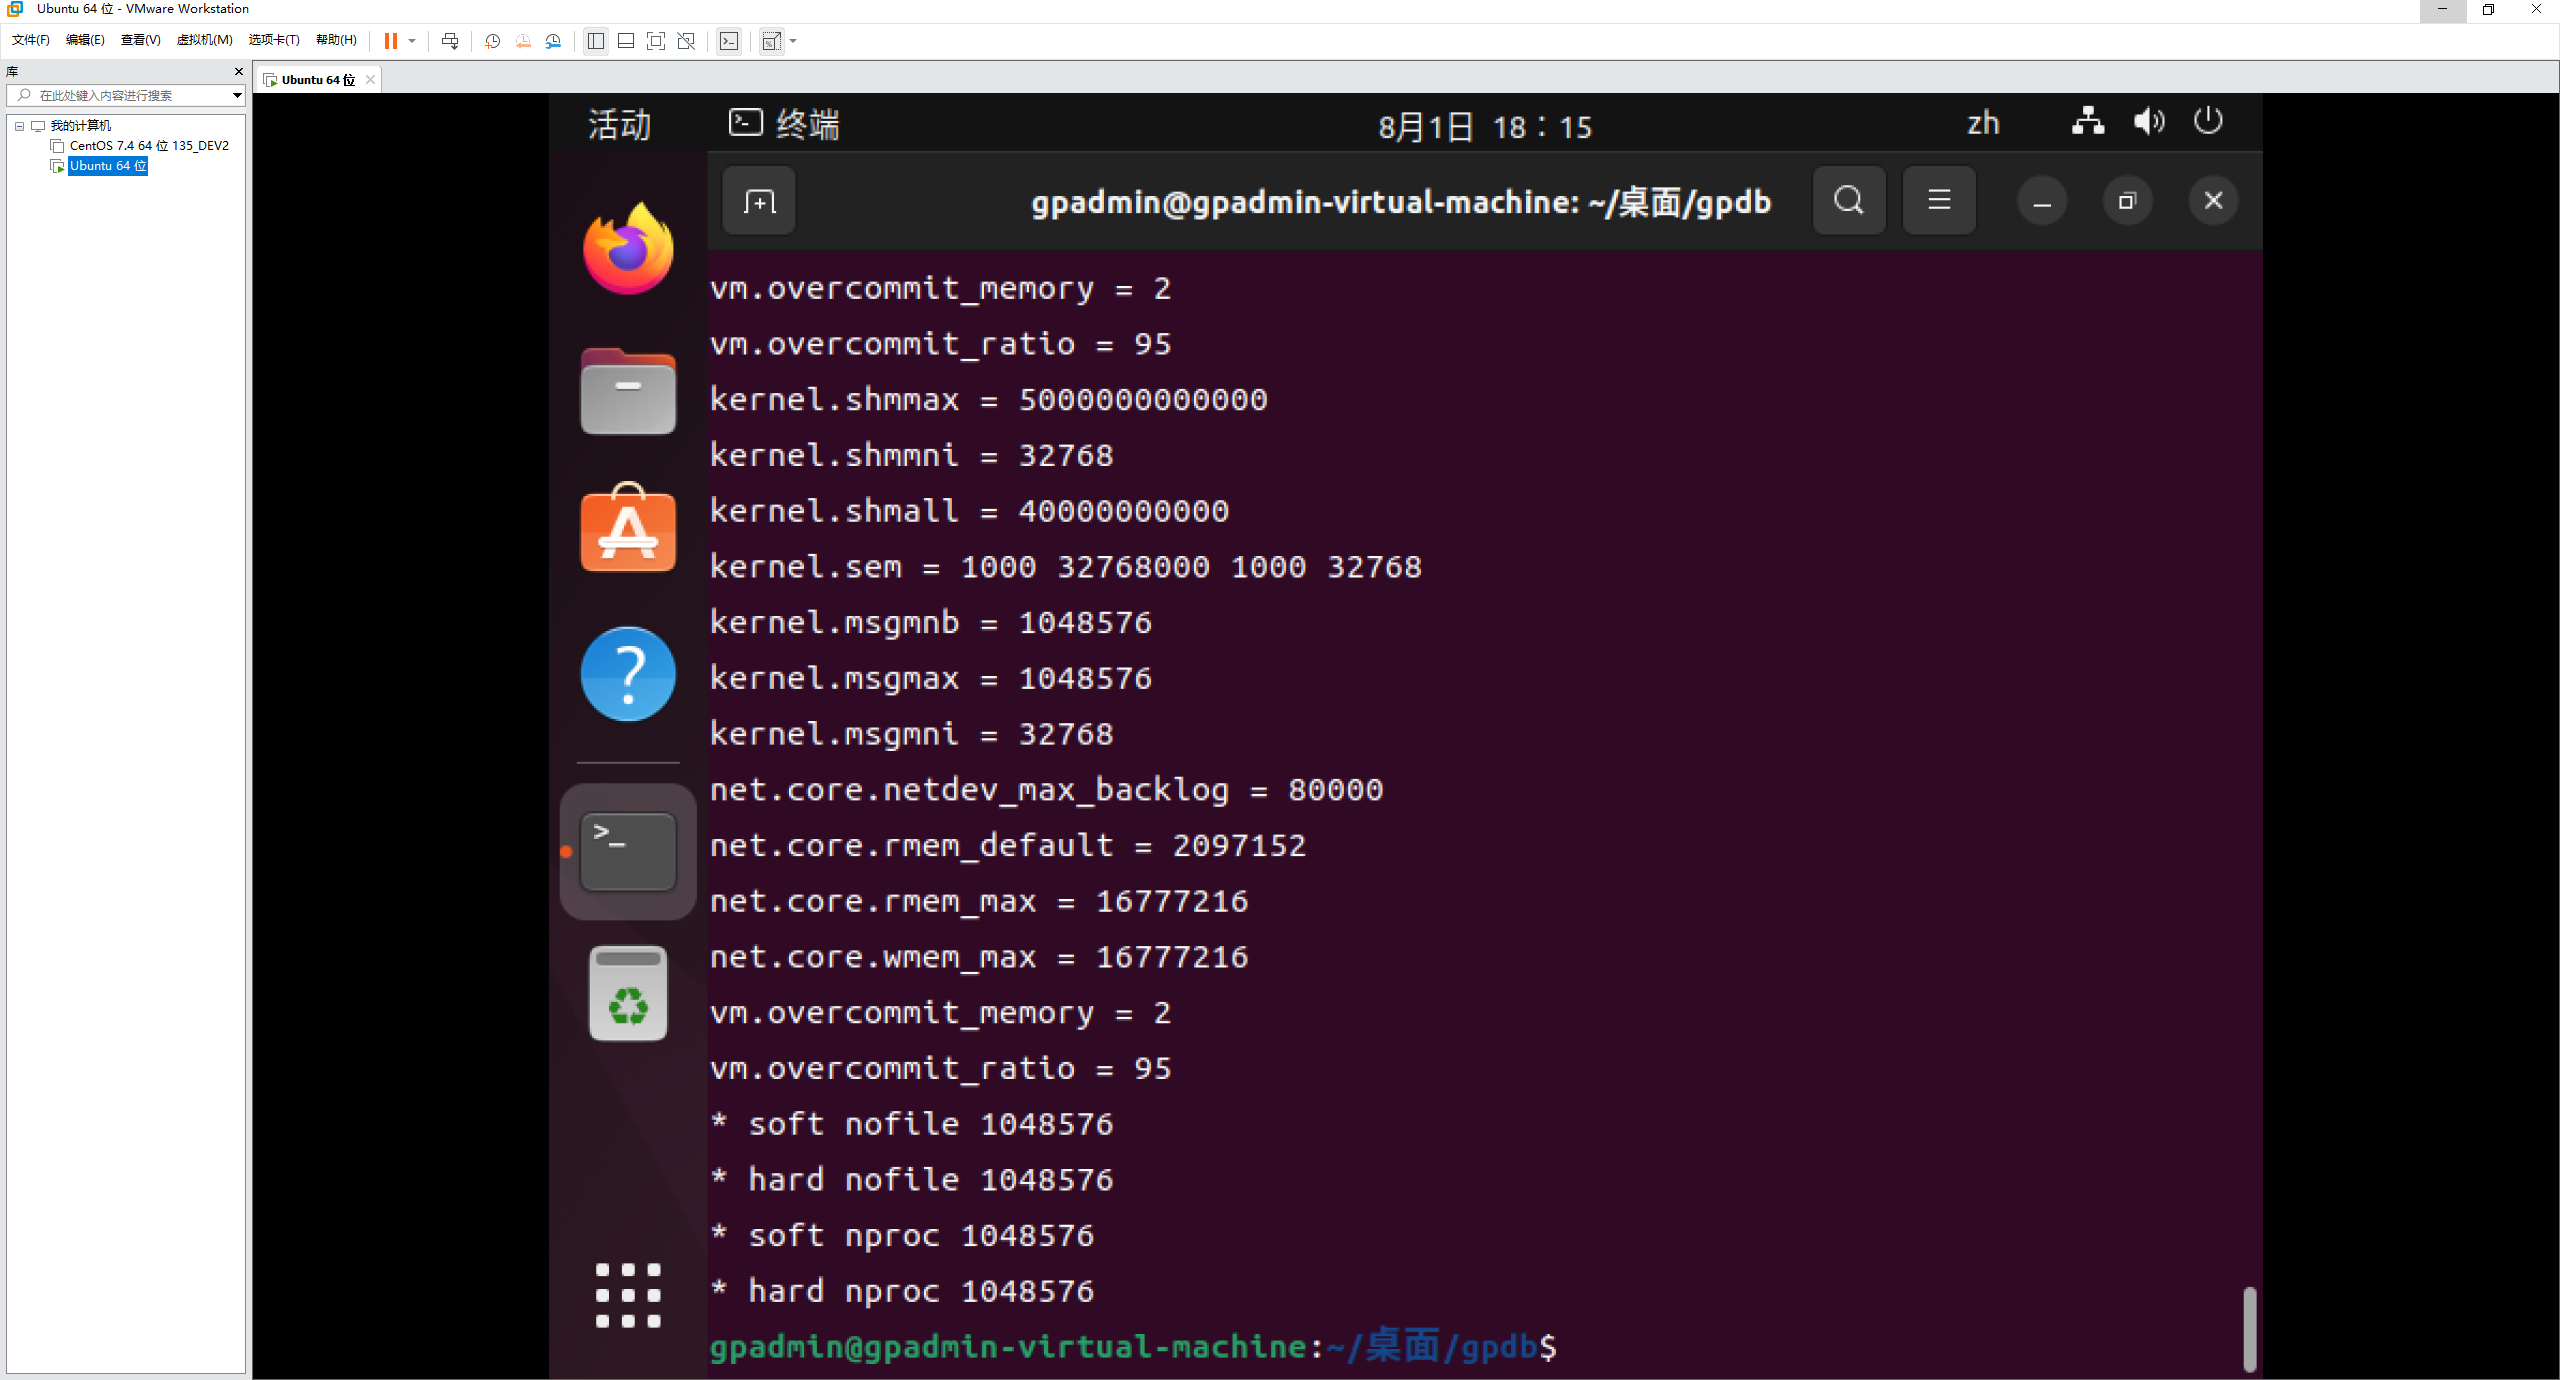Click the terminal scrollbar thumb
The height and width of the screenshot is (1380, 2560).
pos(2249,1329)
